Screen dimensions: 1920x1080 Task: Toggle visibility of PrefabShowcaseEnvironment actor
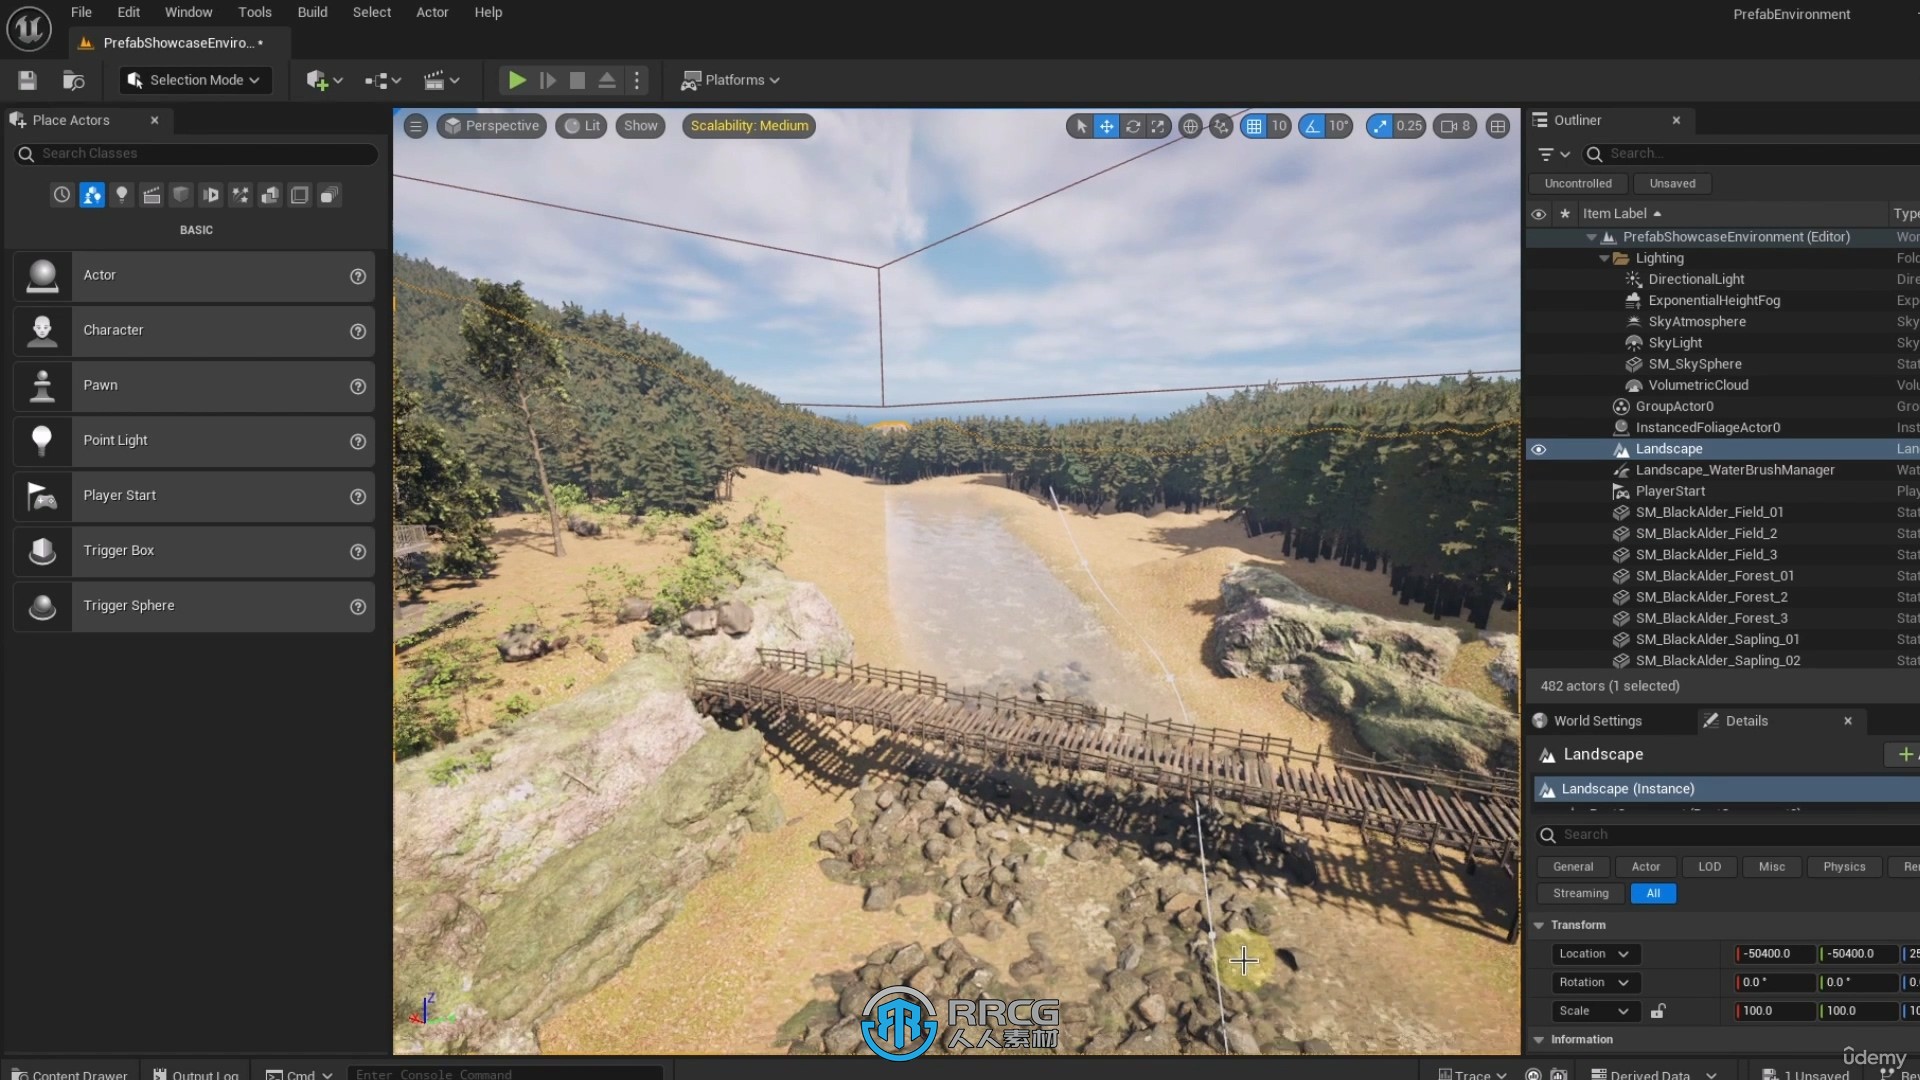(1539, 236)
